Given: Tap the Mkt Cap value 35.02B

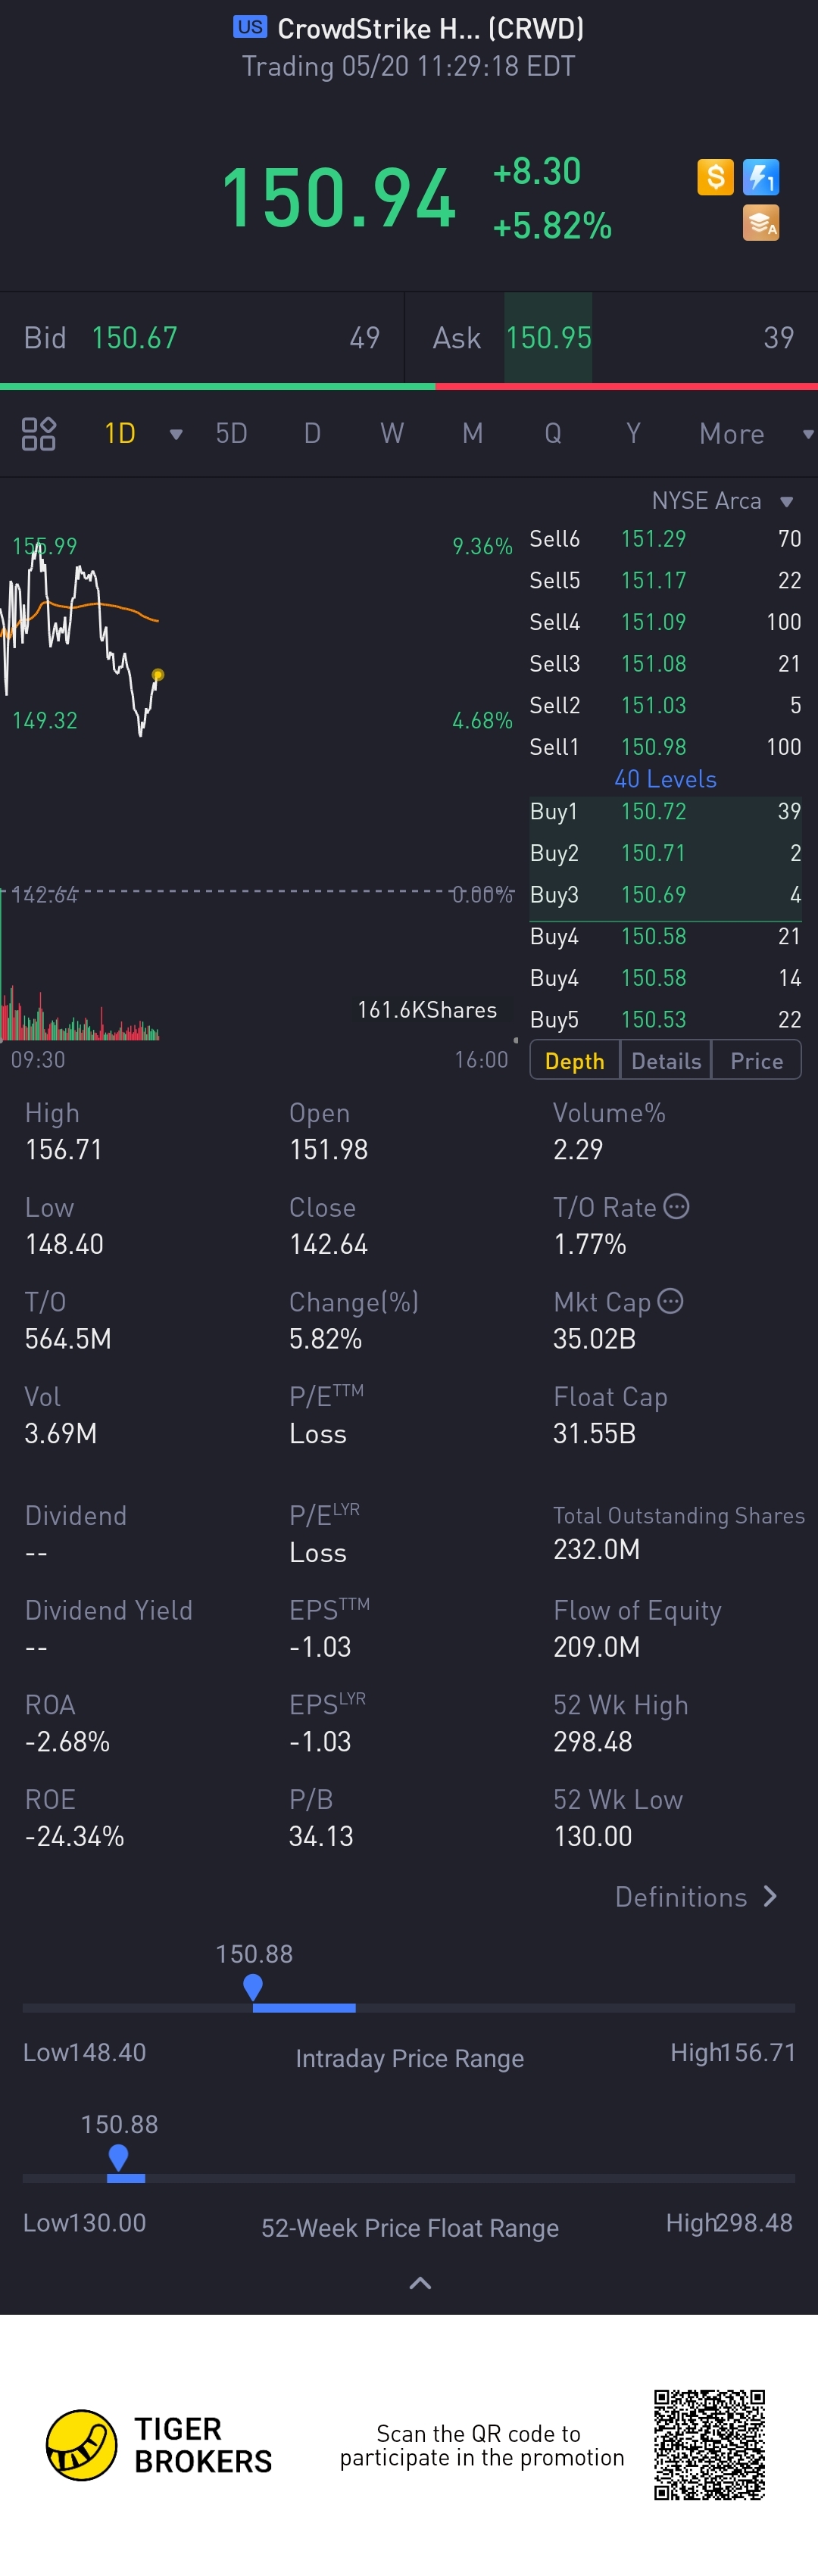Looking at the screenshot, I should 595,1339.
